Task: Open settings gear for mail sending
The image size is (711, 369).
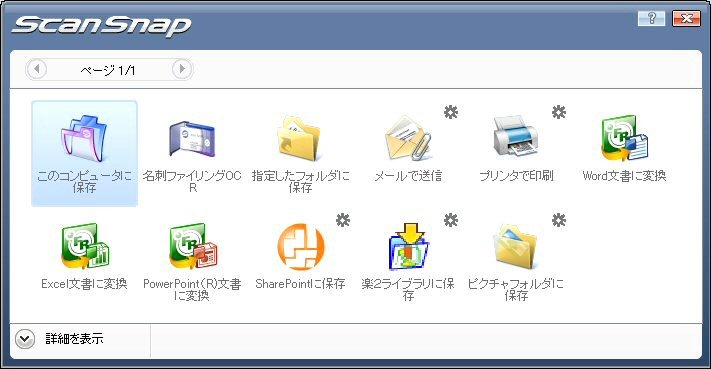Action: pyautogui.click(x=451, y=112)
